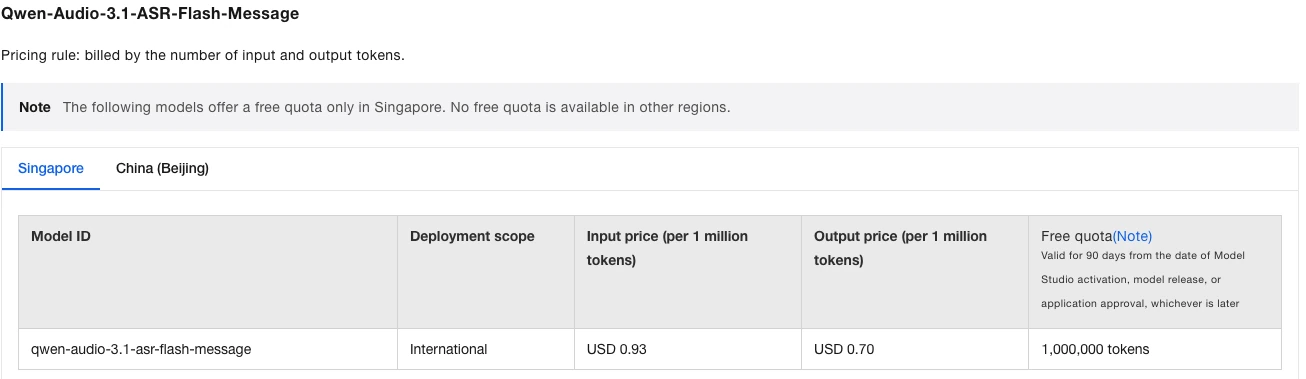1306x379 pixels.
Task: Switch to the China (Beijing) tab
Action: [162, 168]
